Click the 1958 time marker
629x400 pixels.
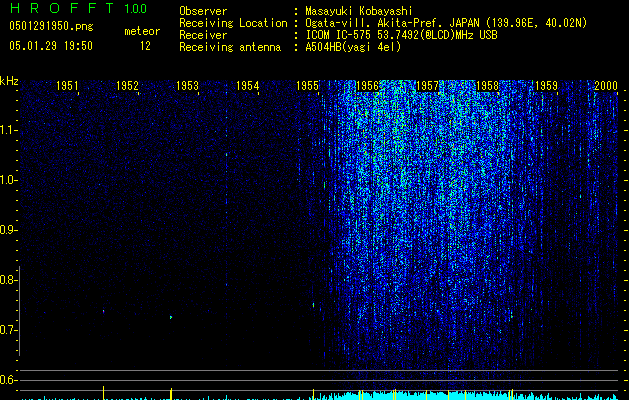(x=487, y=85)
